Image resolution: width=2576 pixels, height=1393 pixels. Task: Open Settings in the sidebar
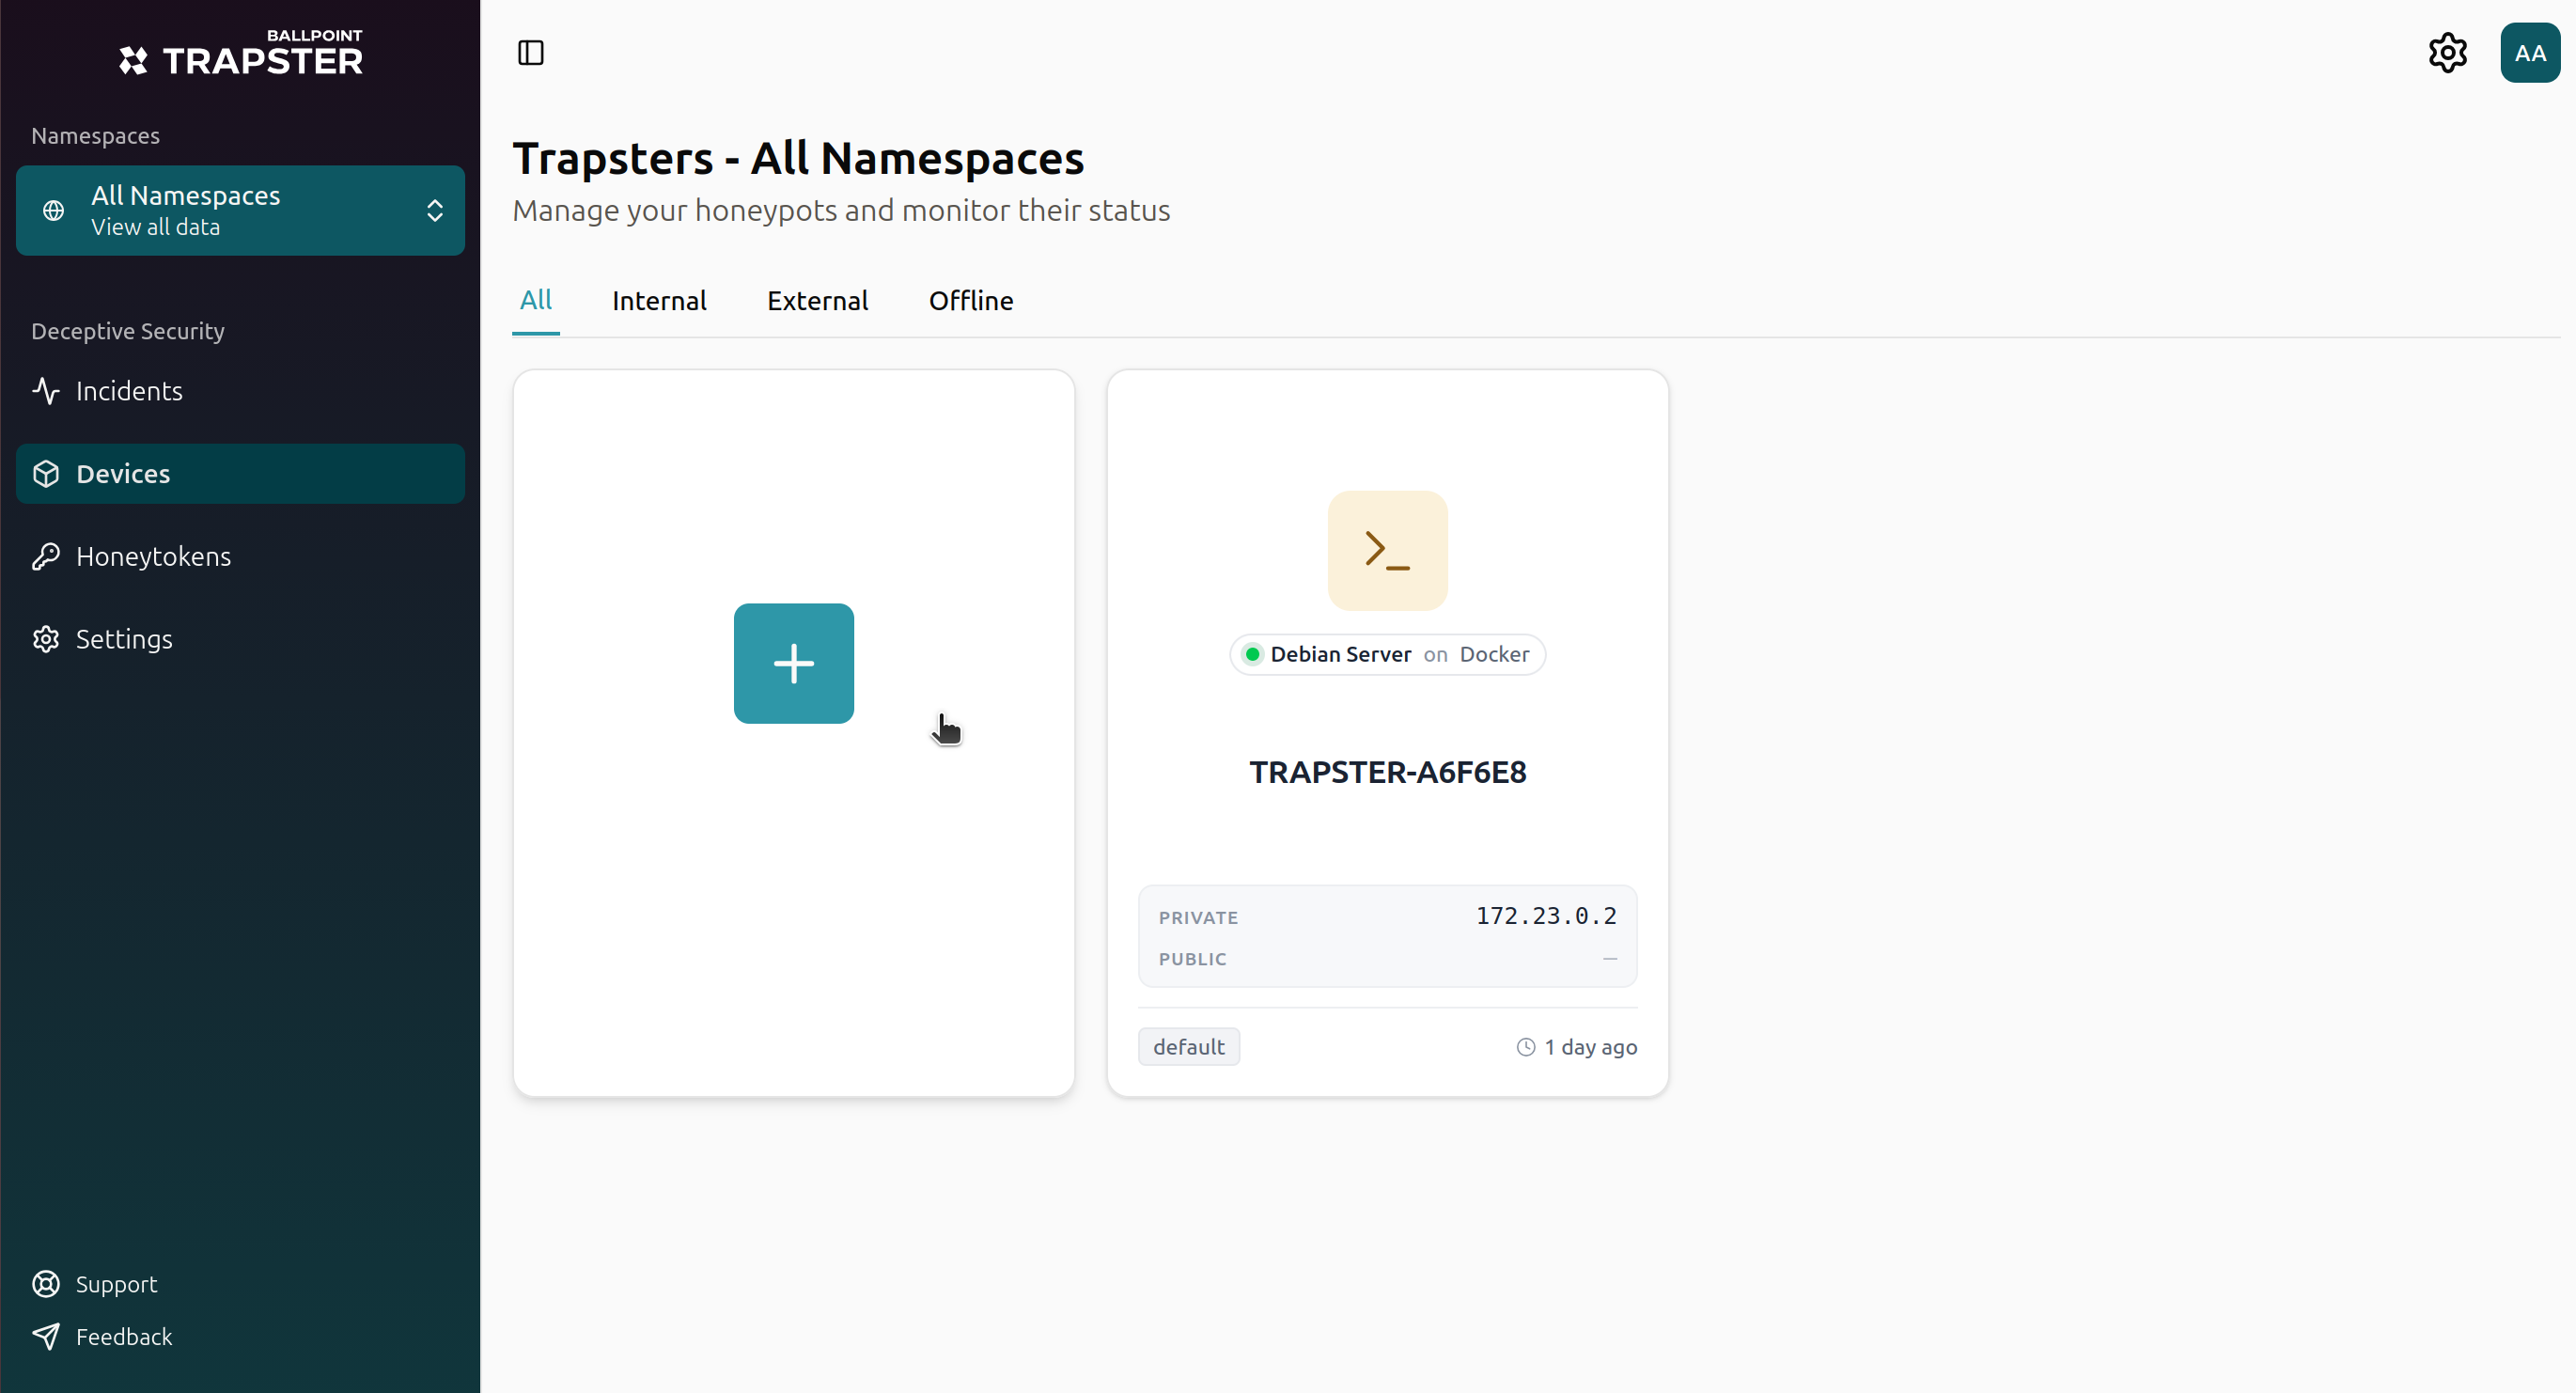(x=241, y=639)
